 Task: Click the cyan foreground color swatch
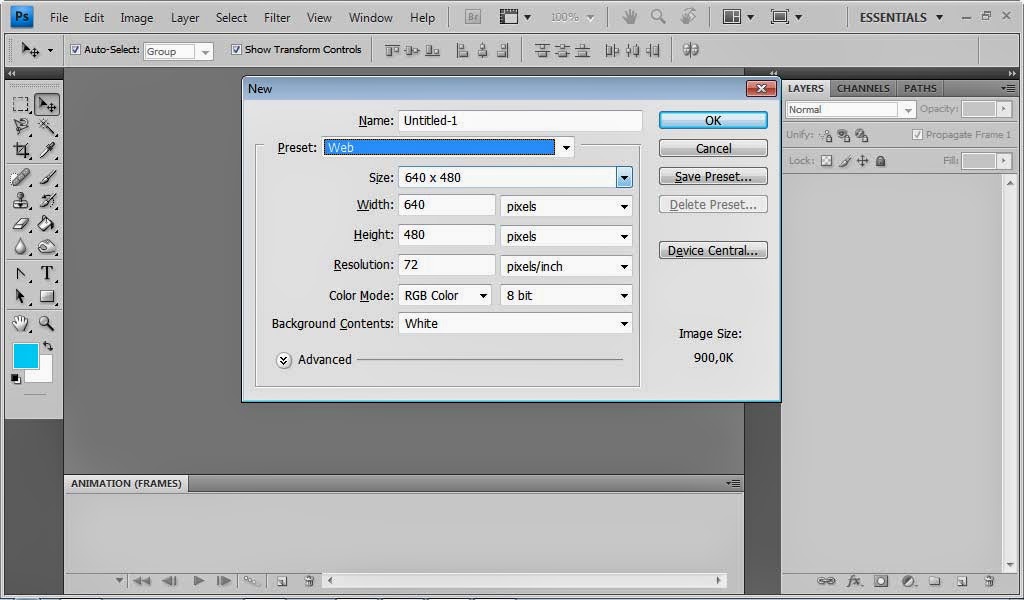[25, 355]
